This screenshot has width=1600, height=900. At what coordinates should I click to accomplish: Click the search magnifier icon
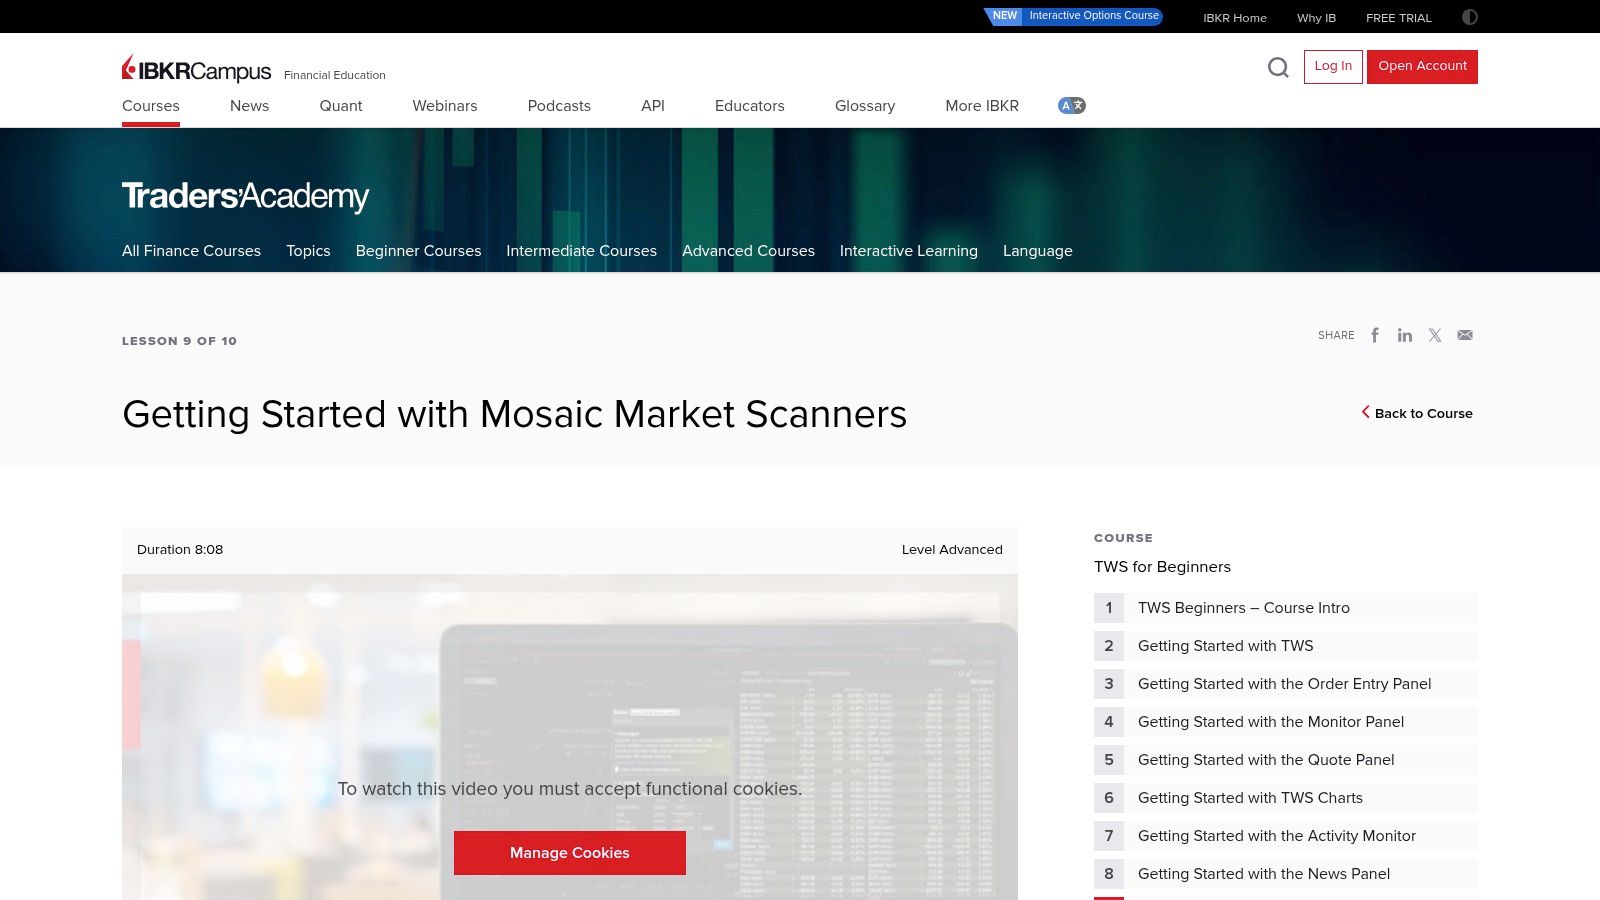tap(1278, 67)
